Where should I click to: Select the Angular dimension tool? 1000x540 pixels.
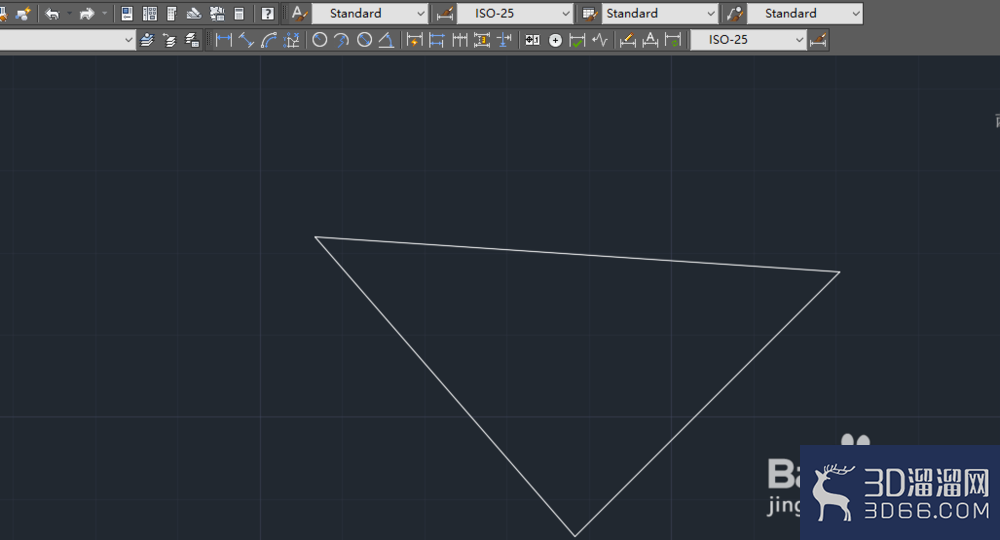pyautogui.click(x=386, y=40)
